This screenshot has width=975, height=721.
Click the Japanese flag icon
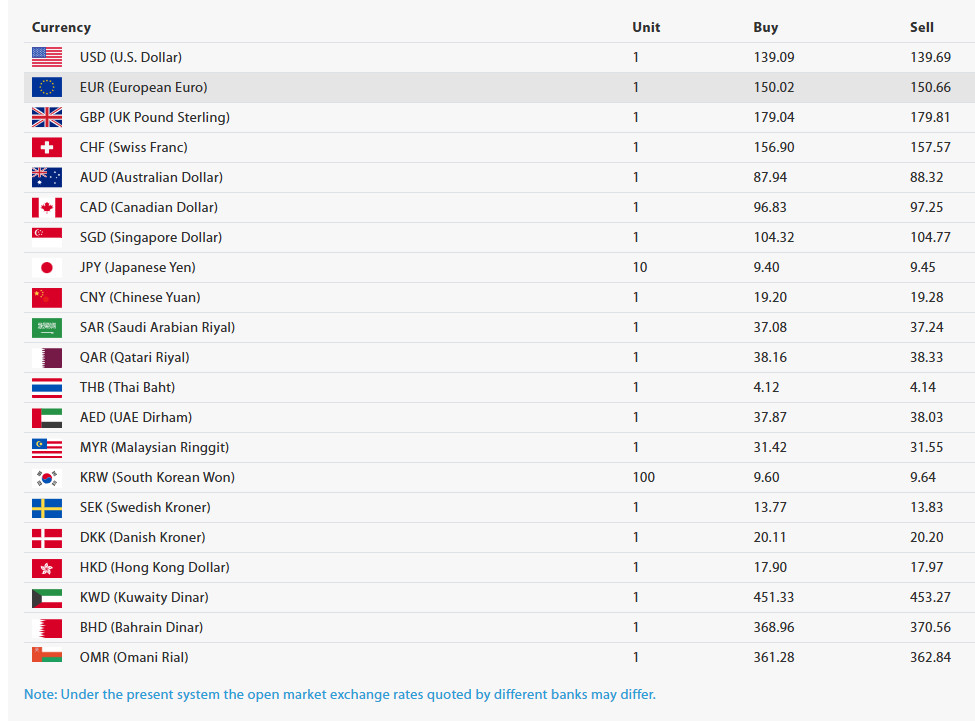point(46,267)
